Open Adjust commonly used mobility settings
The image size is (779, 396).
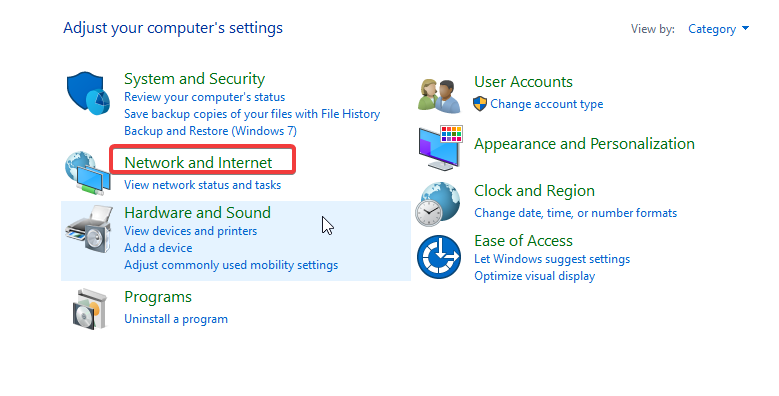[x=231, y=265]
